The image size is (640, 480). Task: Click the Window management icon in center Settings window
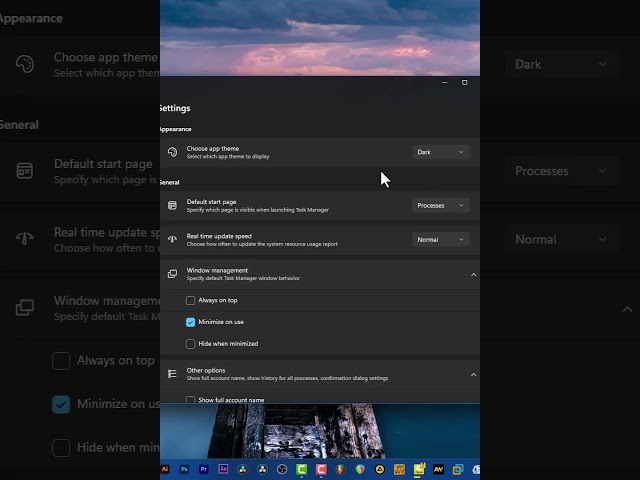pyautogui.click(x=172, y=274)
